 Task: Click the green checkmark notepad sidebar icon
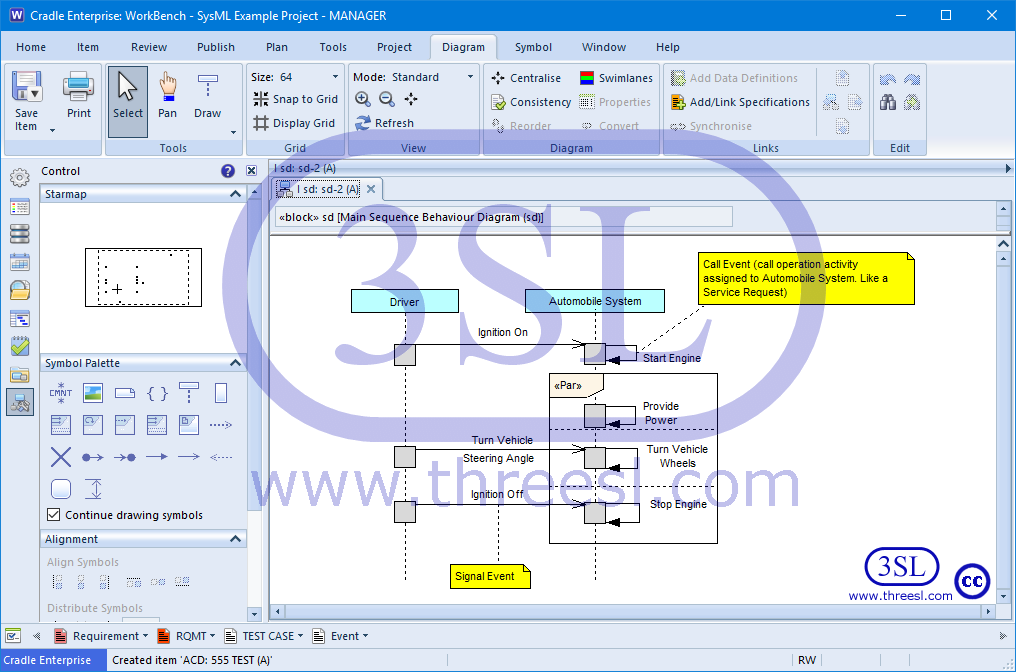click(x=19, y=346)
